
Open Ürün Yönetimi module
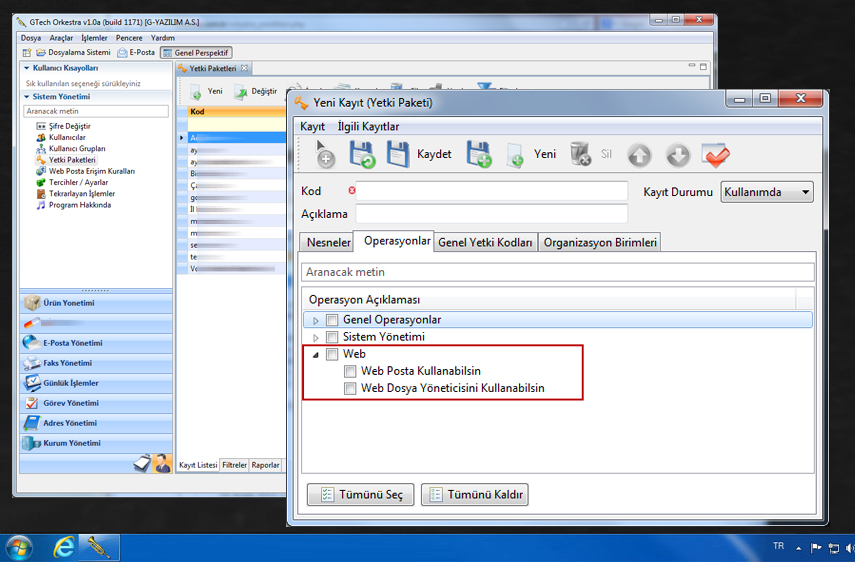tap(96, 303)
